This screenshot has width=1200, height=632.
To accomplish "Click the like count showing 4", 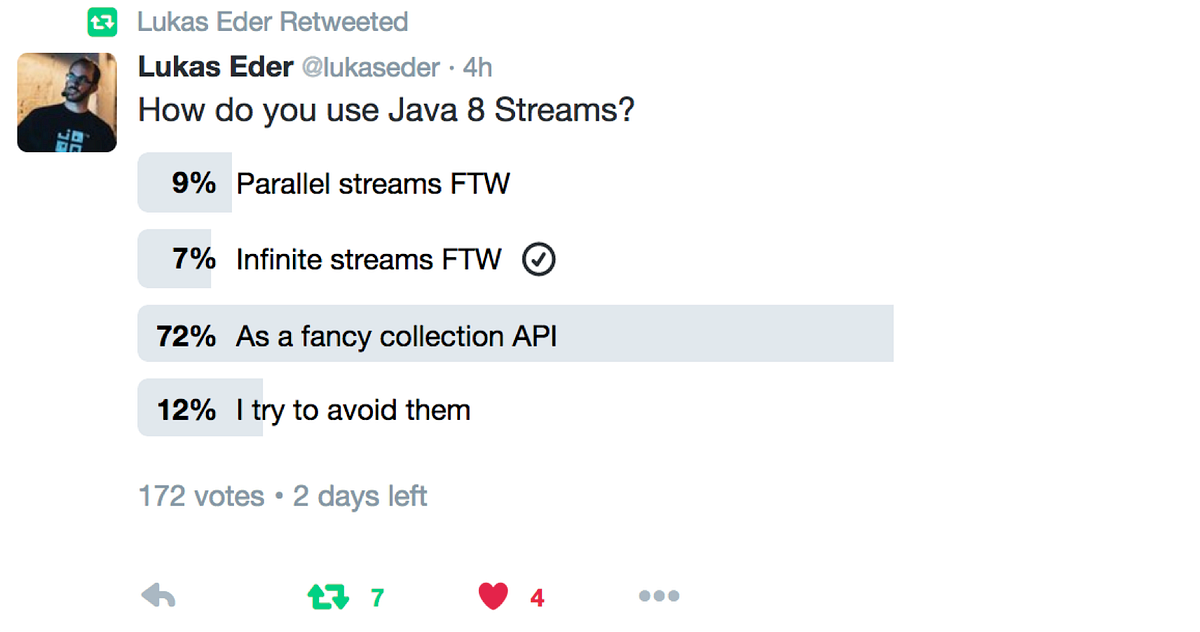I will click(536, 597).
